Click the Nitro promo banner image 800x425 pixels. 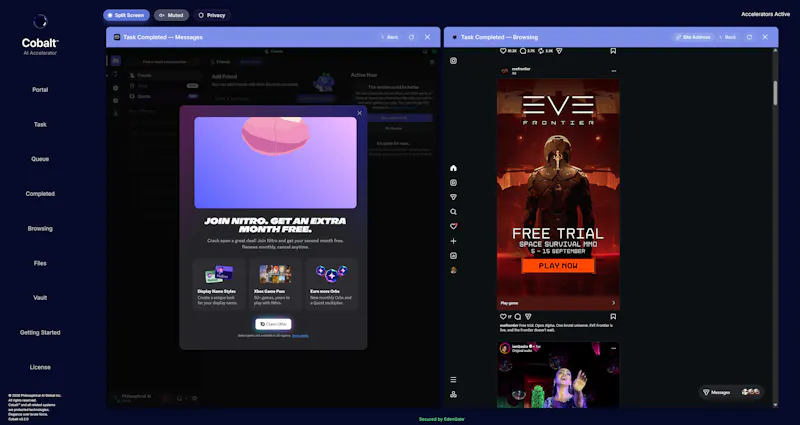pos(276,163)
